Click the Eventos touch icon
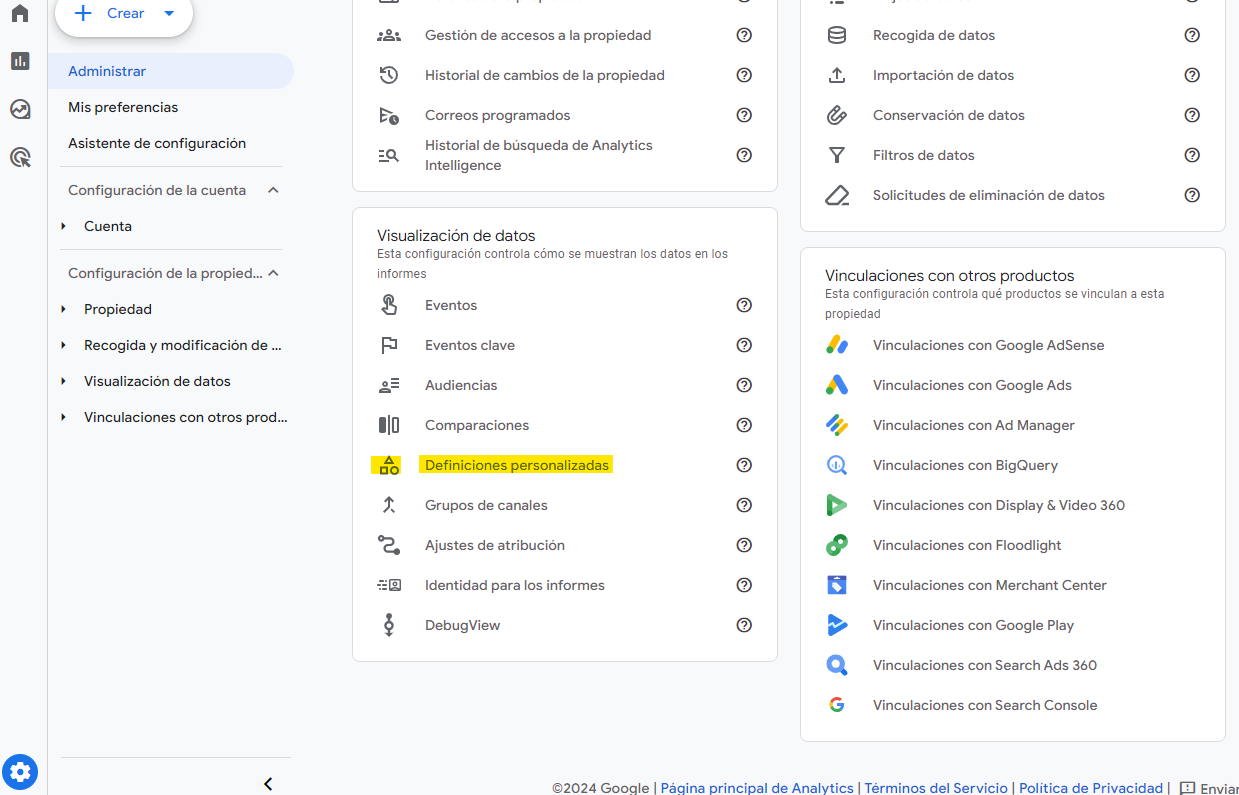Image resolution: width=1239 pixels, height=795 pixels. 389,305
